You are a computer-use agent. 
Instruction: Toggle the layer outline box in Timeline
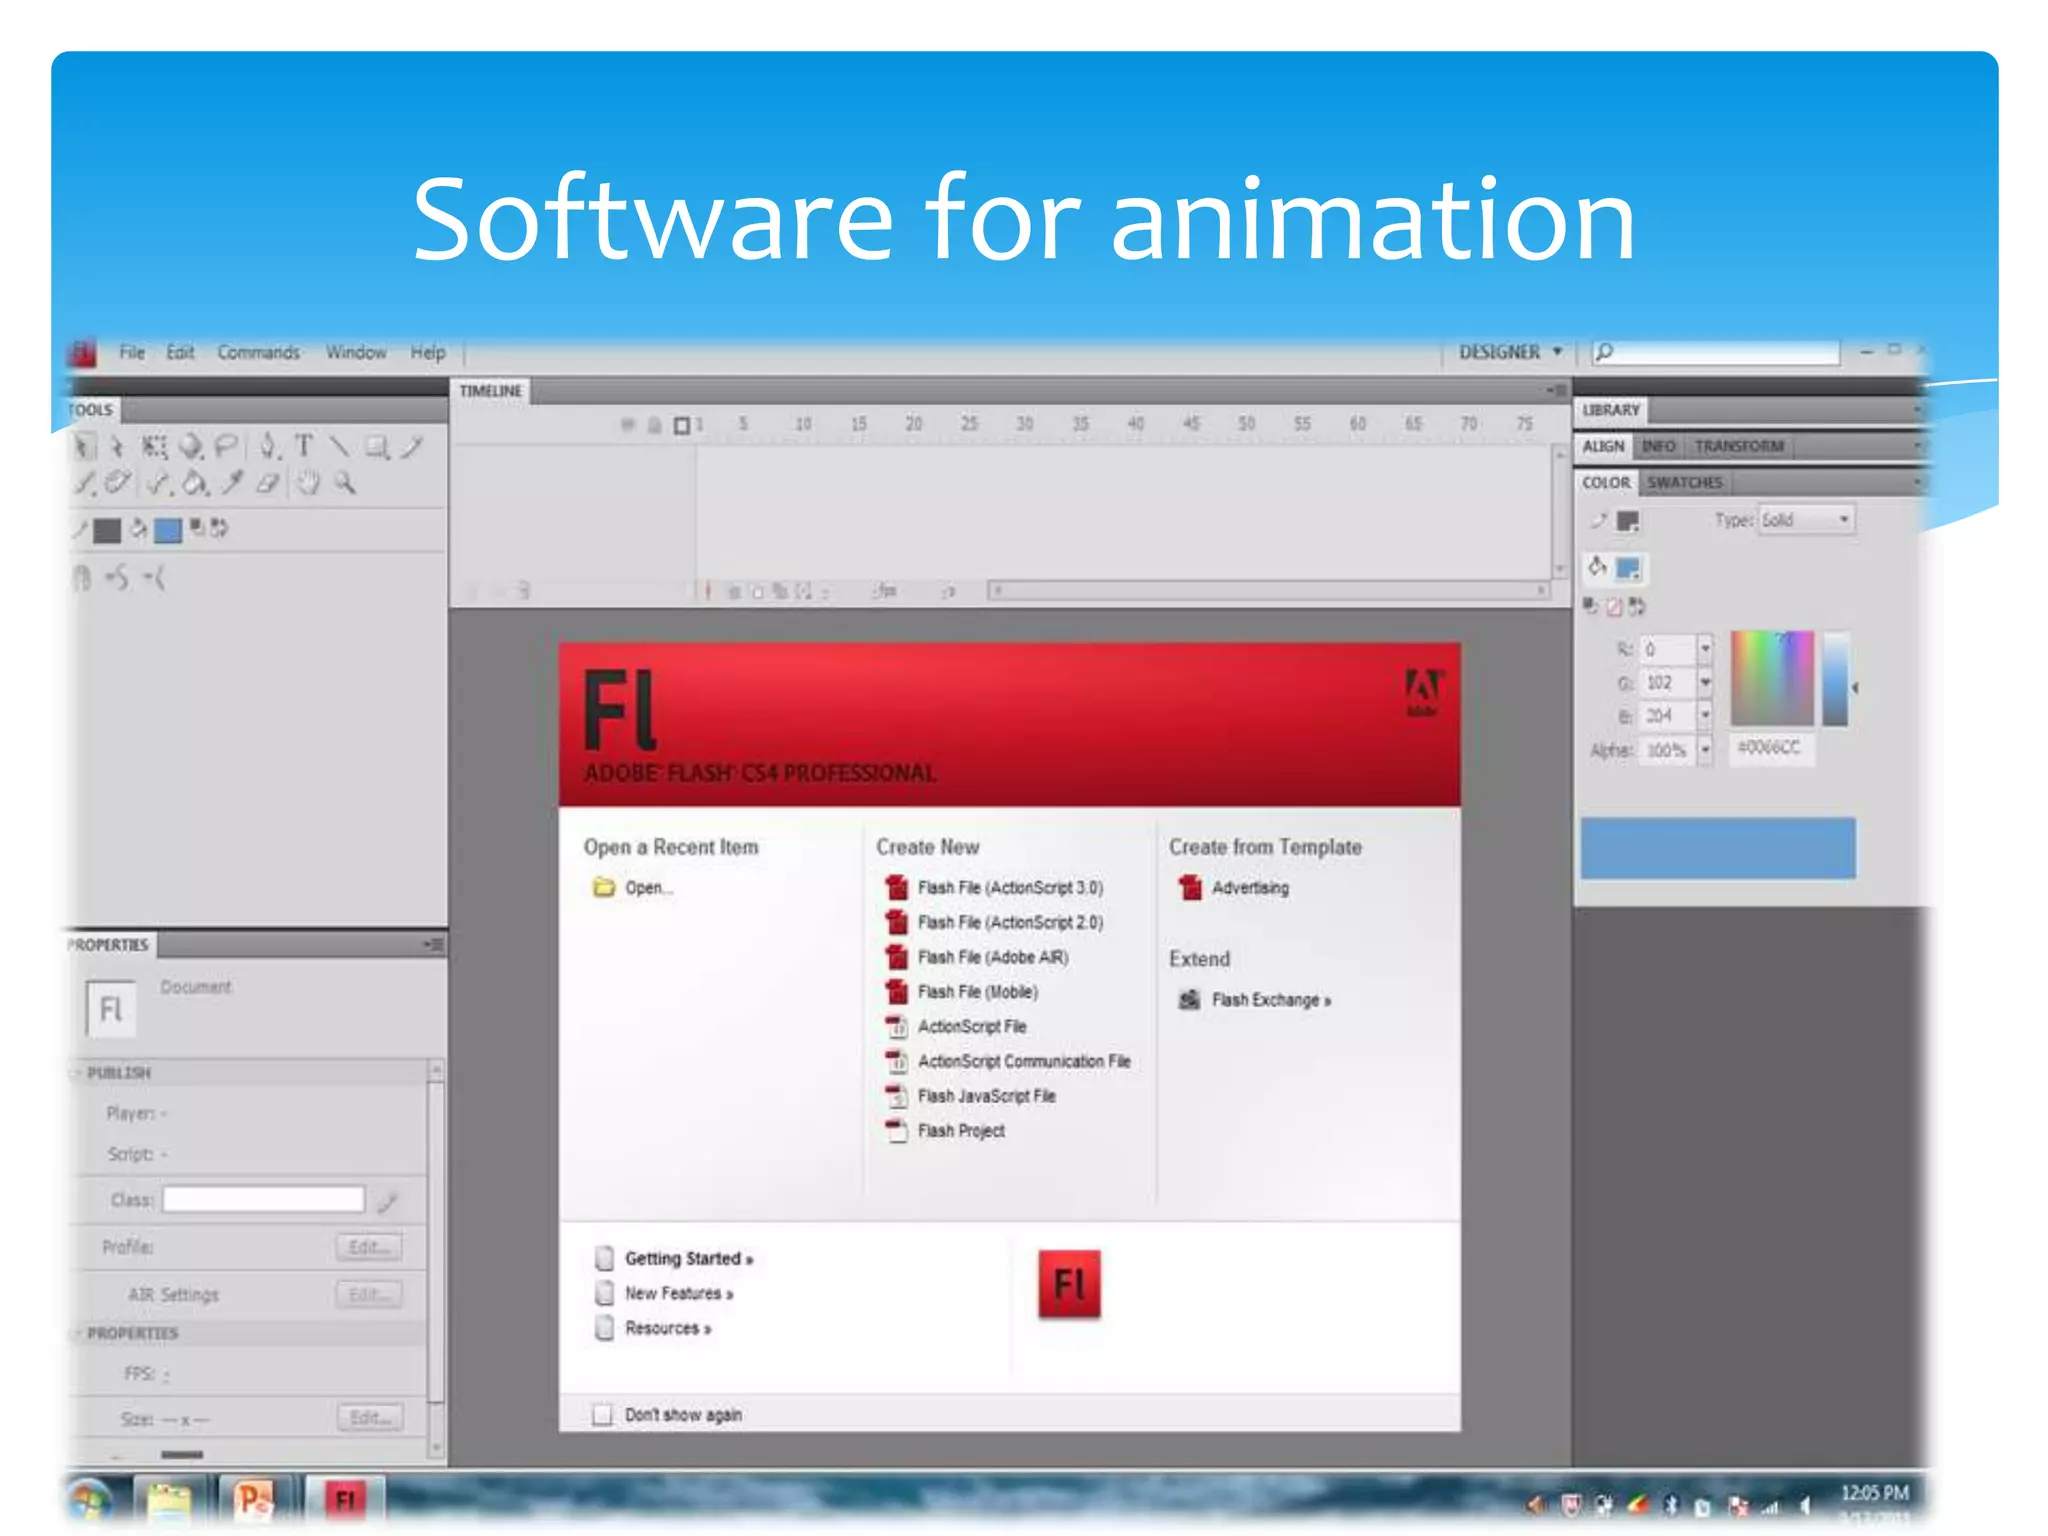pyautogui.click(x=681, y=426)
